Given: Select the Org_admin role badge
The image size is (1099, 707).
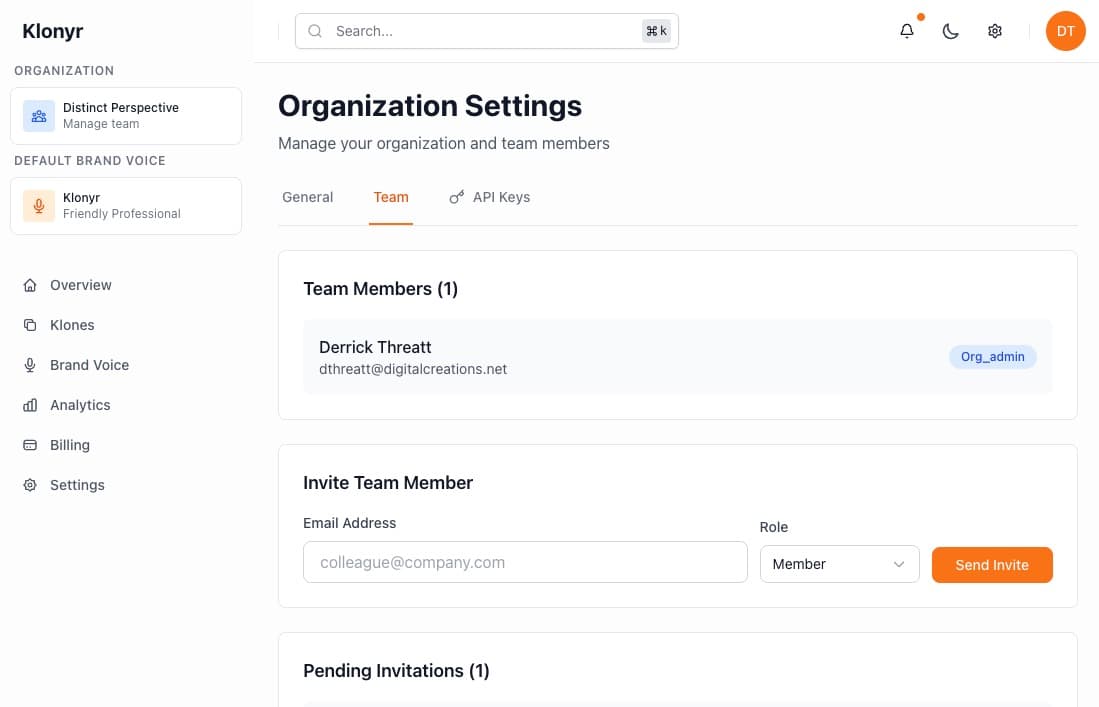Looking at the screenshot, I should pos(992,356).
